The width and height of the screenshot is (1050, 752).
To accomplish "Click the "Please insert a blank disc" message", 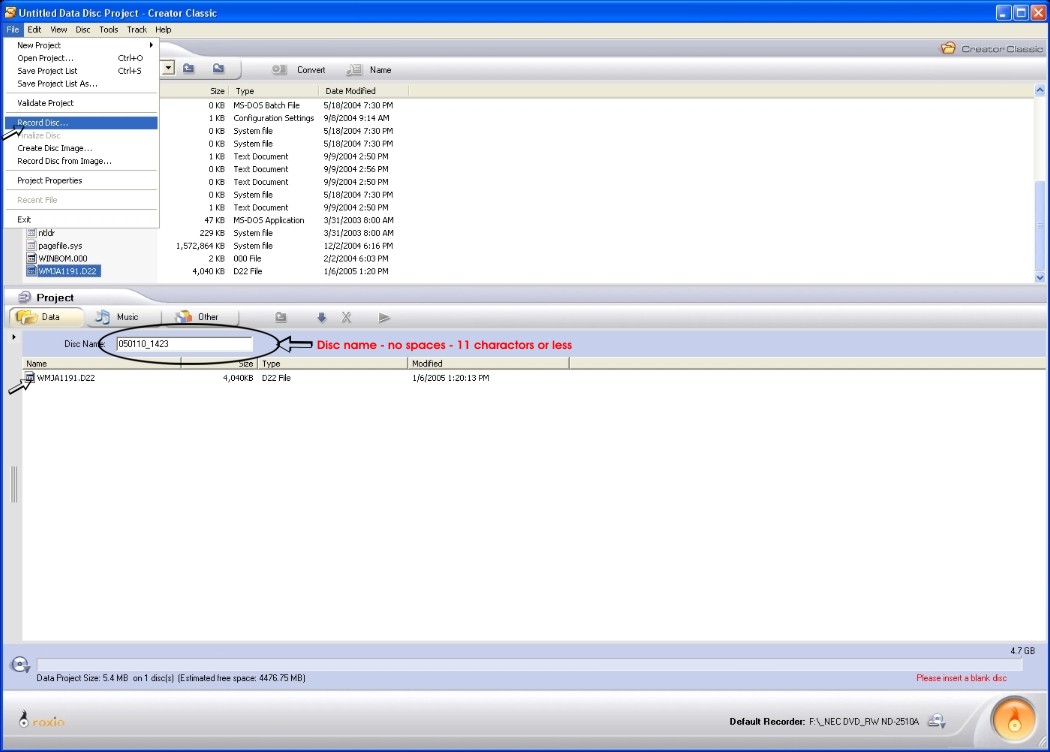I will 961,678.
